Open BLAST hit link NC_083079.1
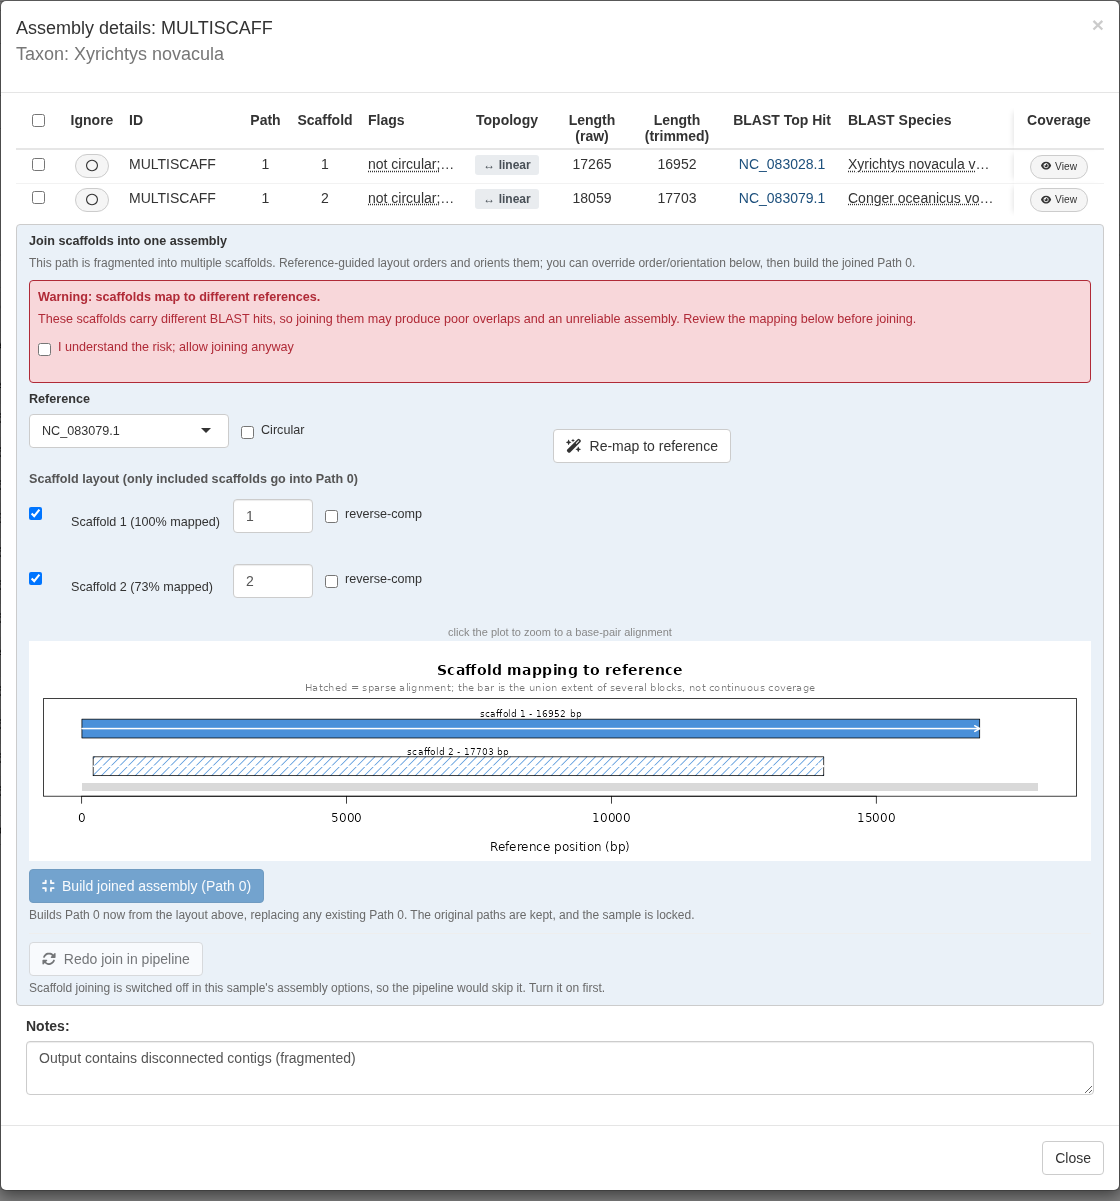Screen dimensions: 1120x1201 pos(782,198)
